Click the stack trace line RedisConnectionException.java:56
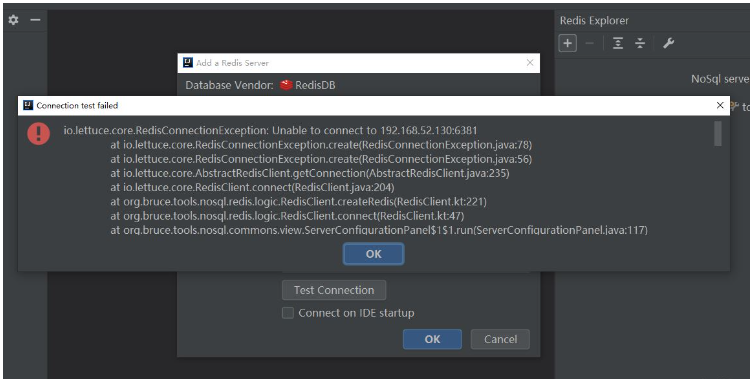This screenshot has height=379, width=754. (x=321, y=159)
